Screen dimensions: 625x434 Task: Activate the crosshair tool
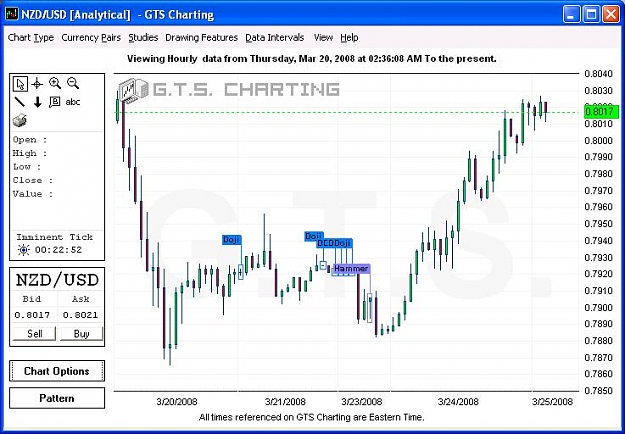point(37,84)
